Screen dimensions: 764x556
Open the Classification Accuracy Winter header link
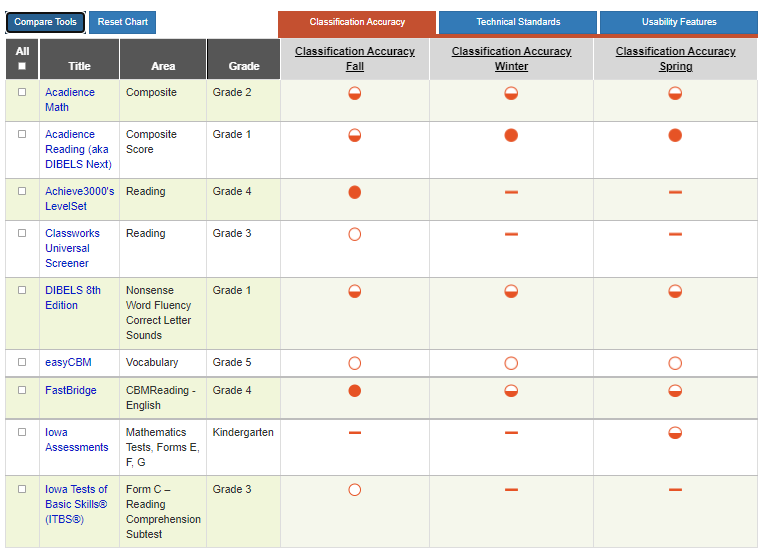point(511,58)
